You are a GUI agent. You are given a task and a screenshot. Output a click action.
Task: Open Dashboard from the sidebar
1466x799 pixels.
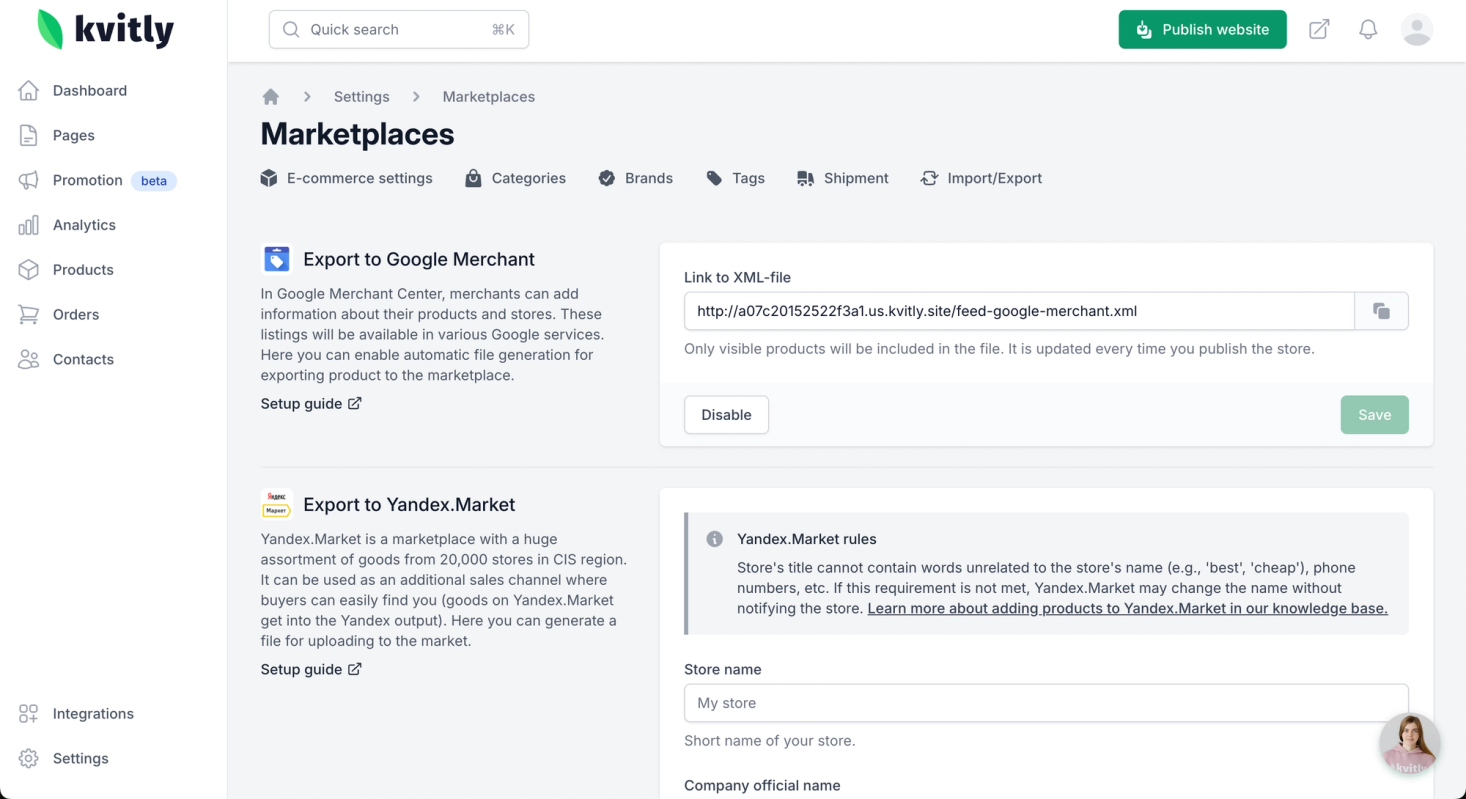click(89, 90)
